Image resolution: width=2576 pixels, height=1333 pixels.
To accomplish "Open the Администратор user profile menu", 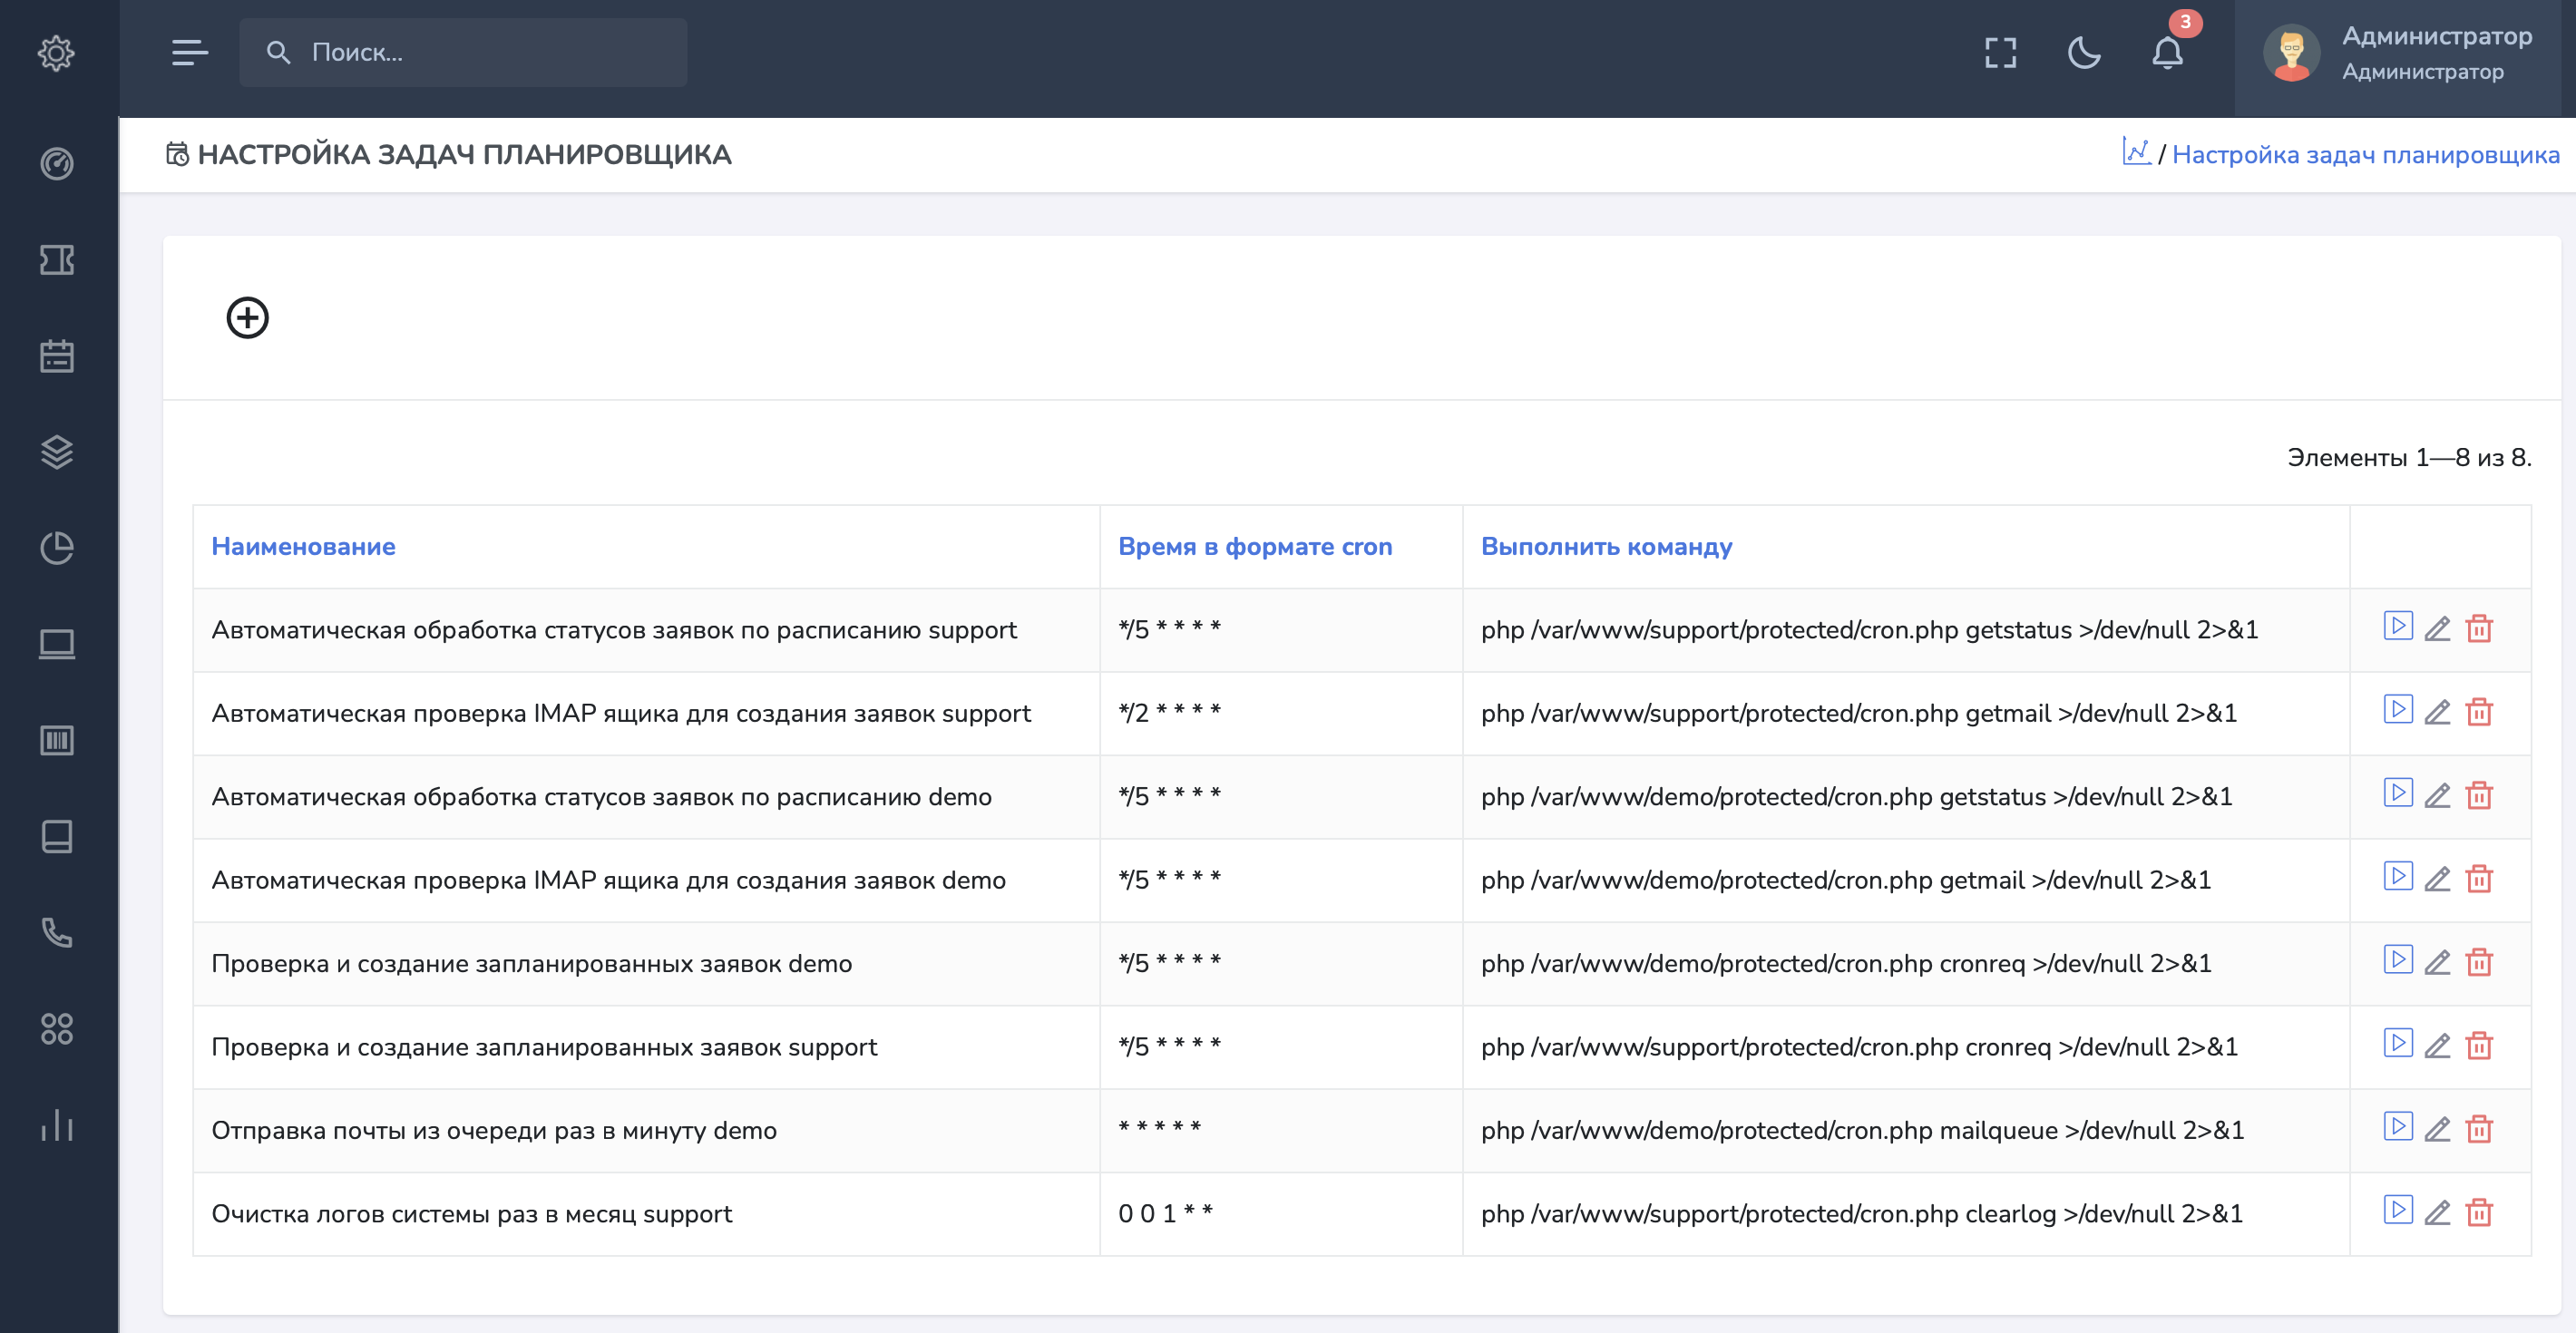I will (x=2400, y=53).
